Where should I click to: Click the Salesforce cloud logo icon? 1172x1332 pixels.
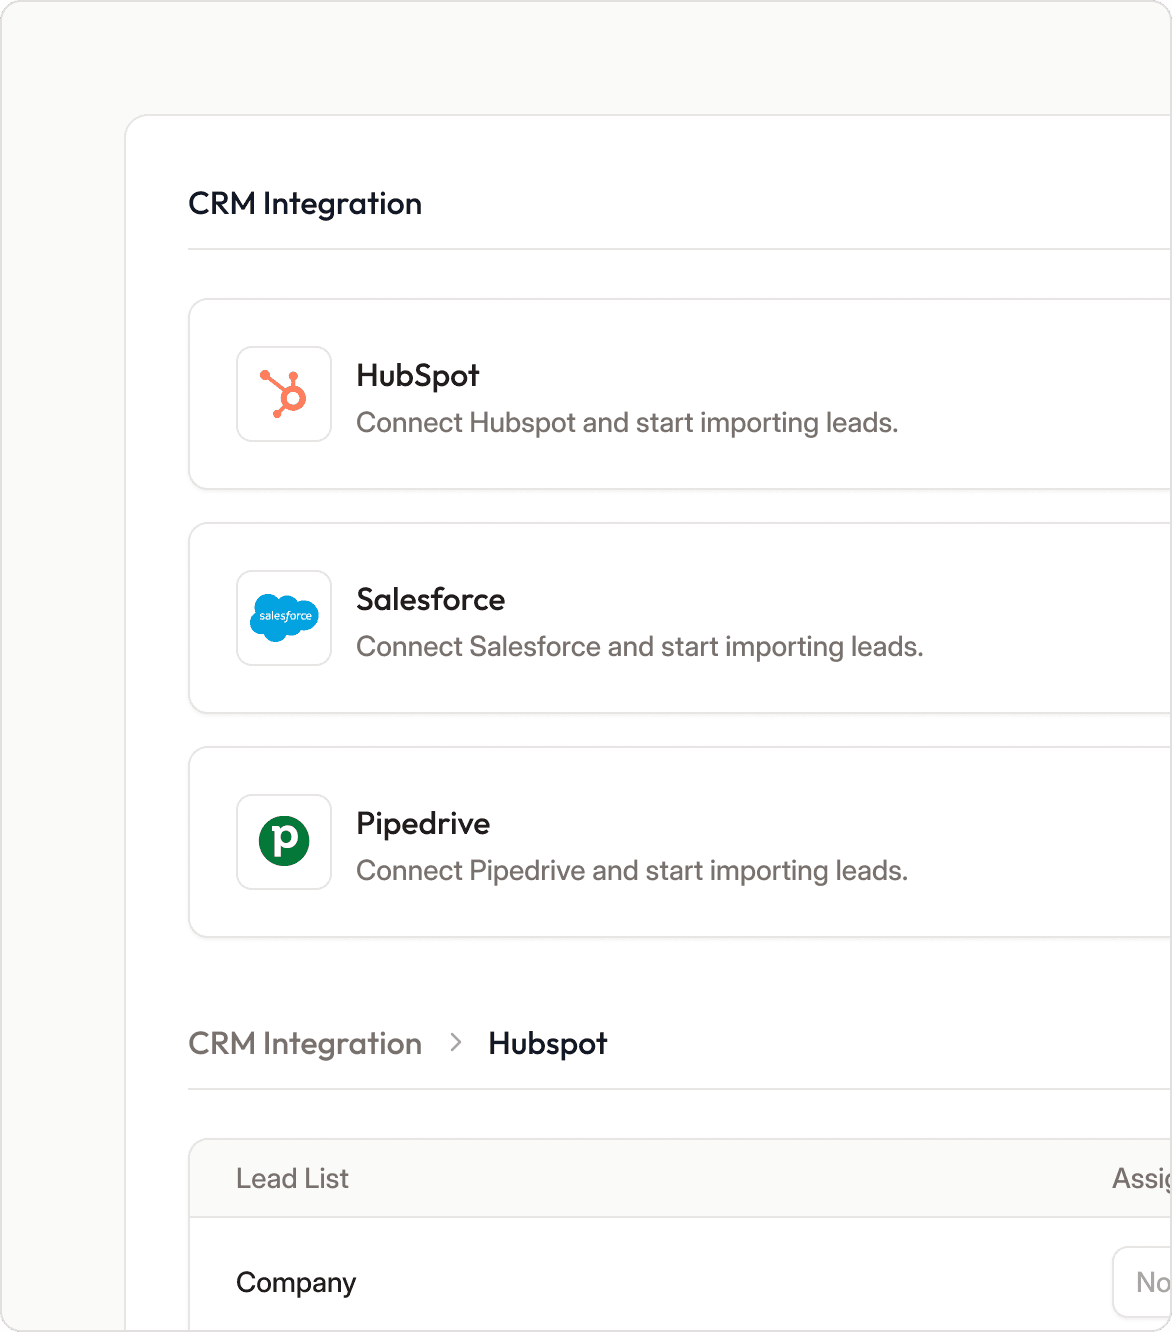[284, 618]
